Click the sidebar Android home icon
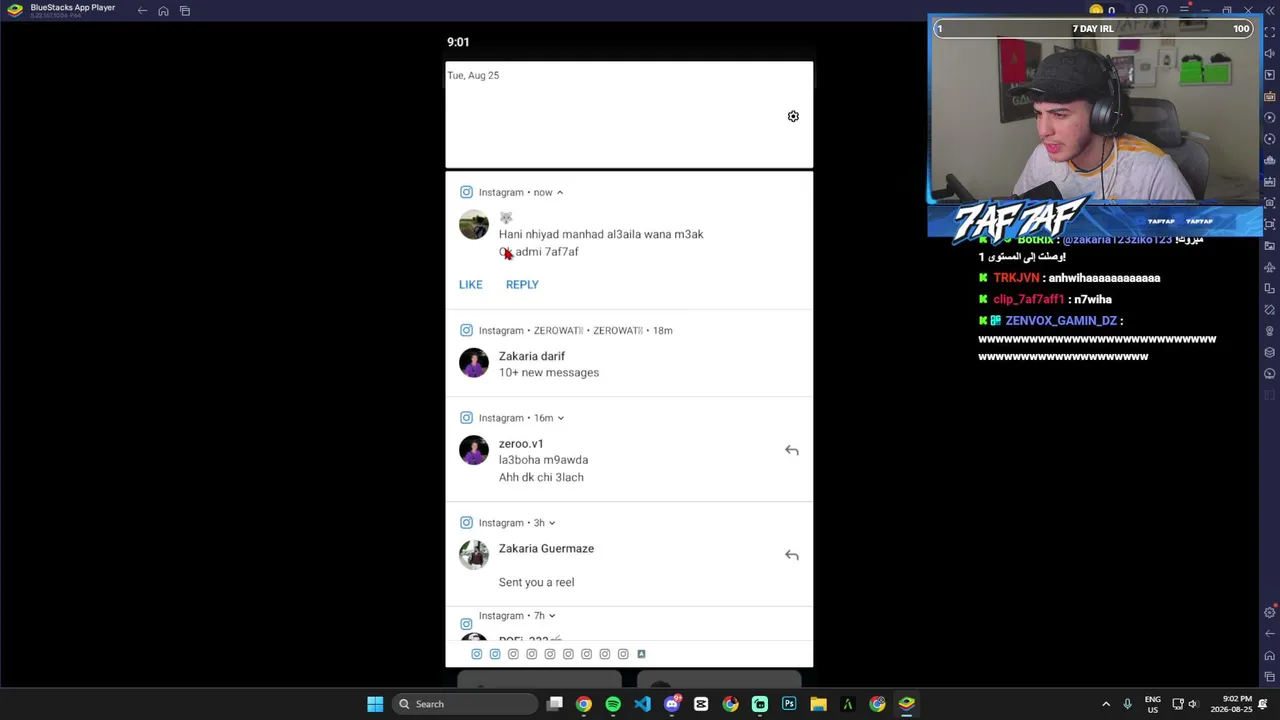This screenshot has width=1280, height=720. click(x=1270, y=656)
